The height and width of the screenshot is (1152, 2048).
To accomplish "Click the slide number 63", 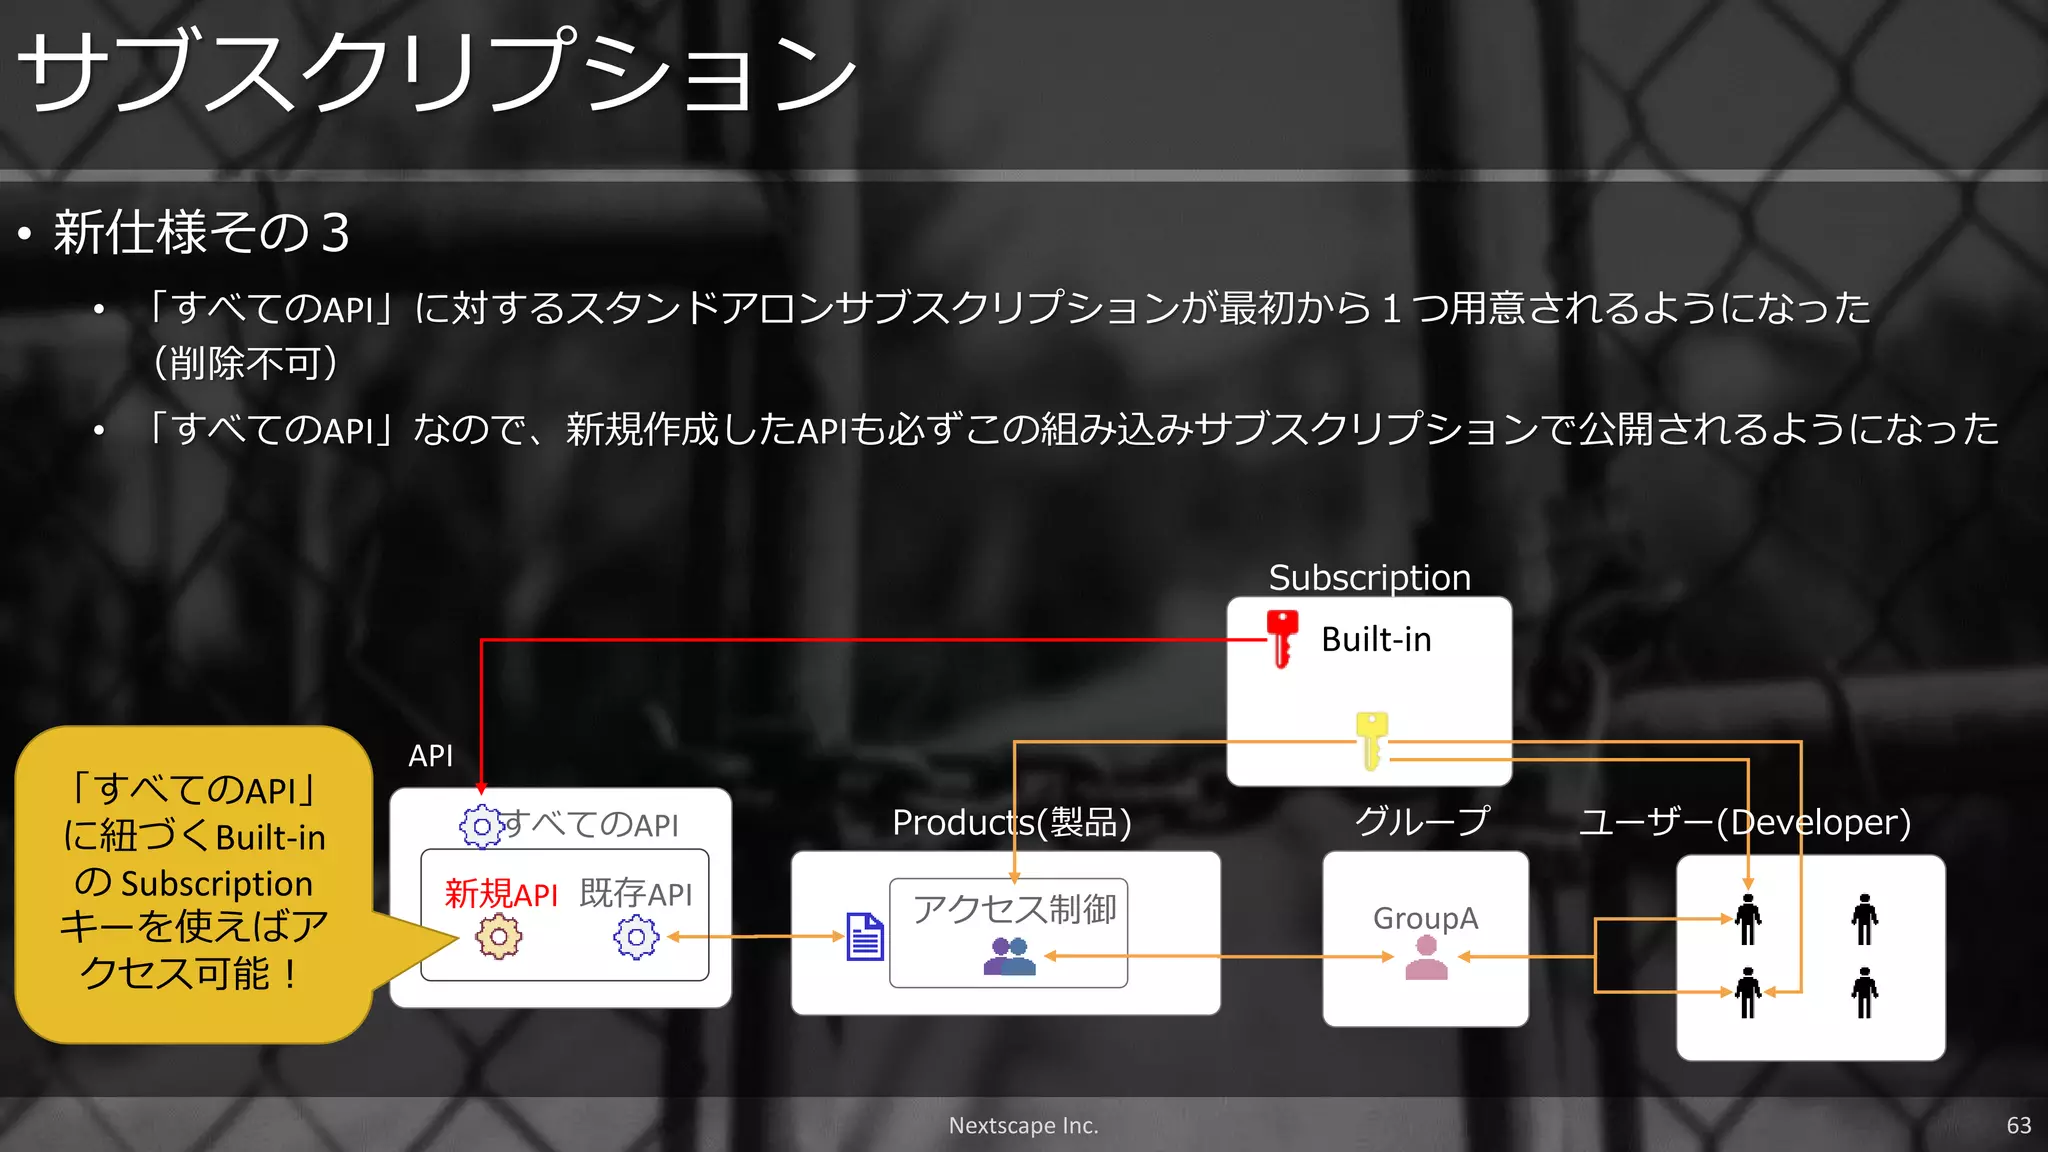I will (x=2019, y=1125).
